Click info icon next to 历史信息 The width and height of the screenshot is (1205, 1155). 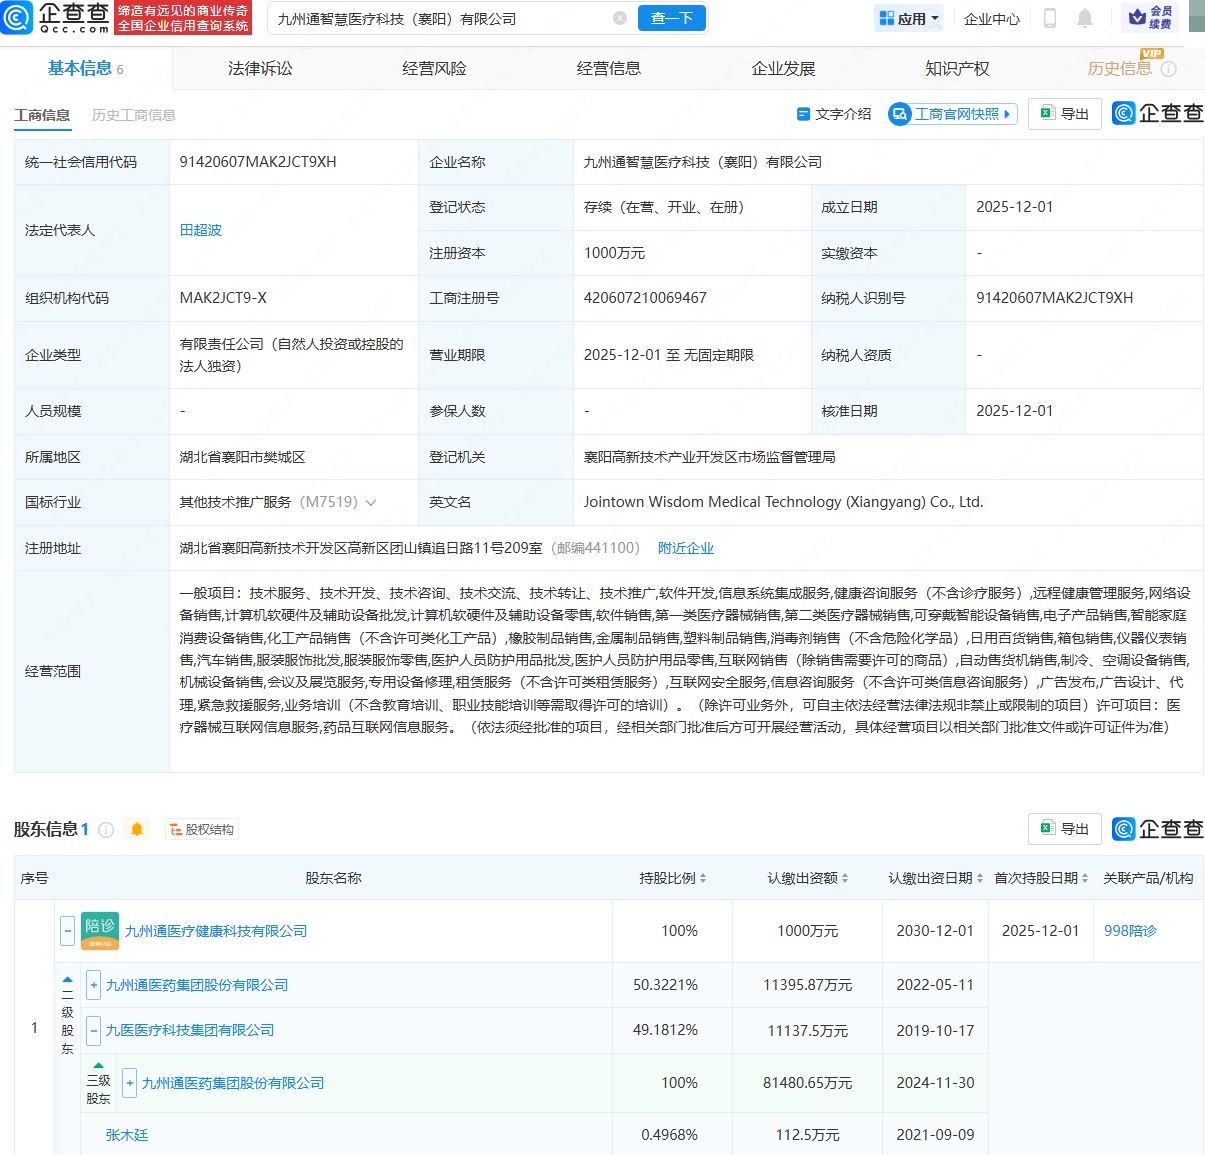[x=1169, y=69]
